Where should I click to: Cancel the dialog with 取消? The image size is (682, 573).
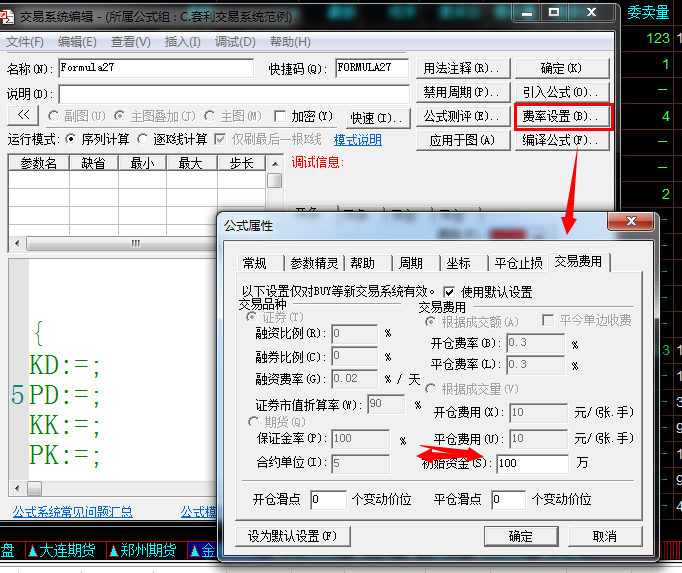pos(604,536)
